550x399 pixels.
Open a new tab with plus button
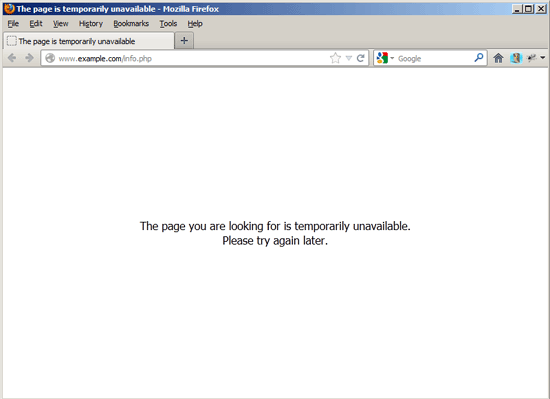click(x=184, y=41)
